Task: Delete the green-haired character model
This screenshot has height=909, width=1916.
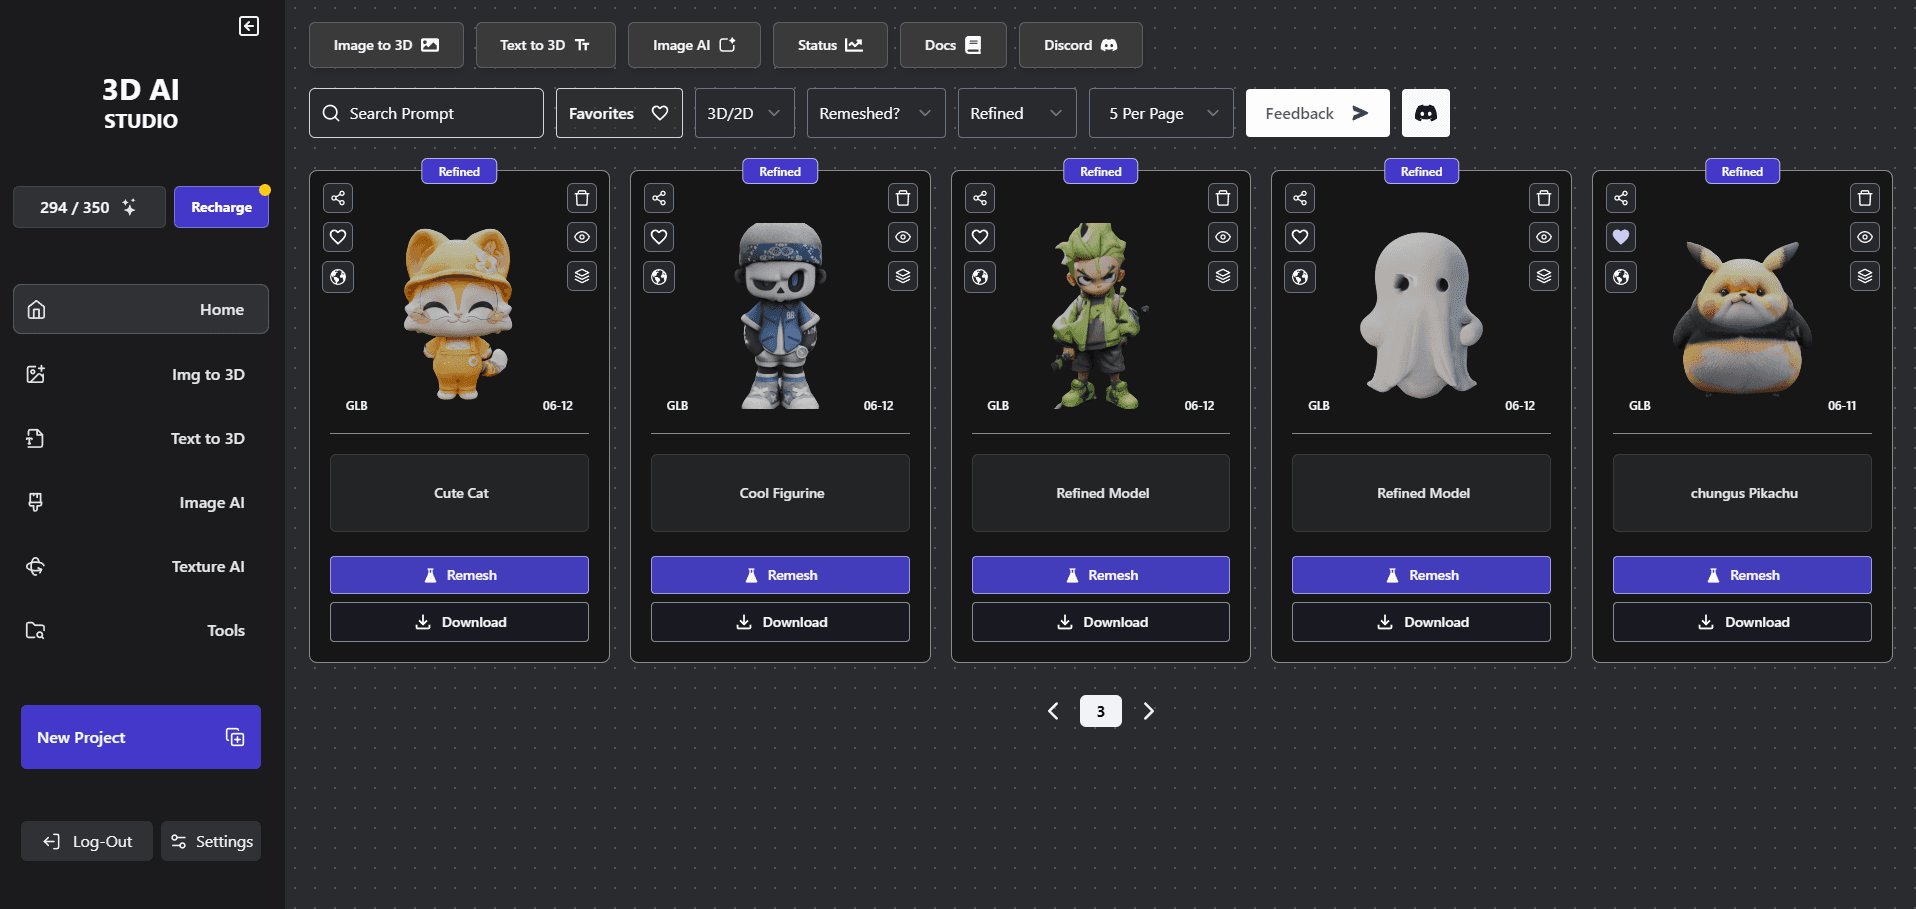Action: [1223, 198]
